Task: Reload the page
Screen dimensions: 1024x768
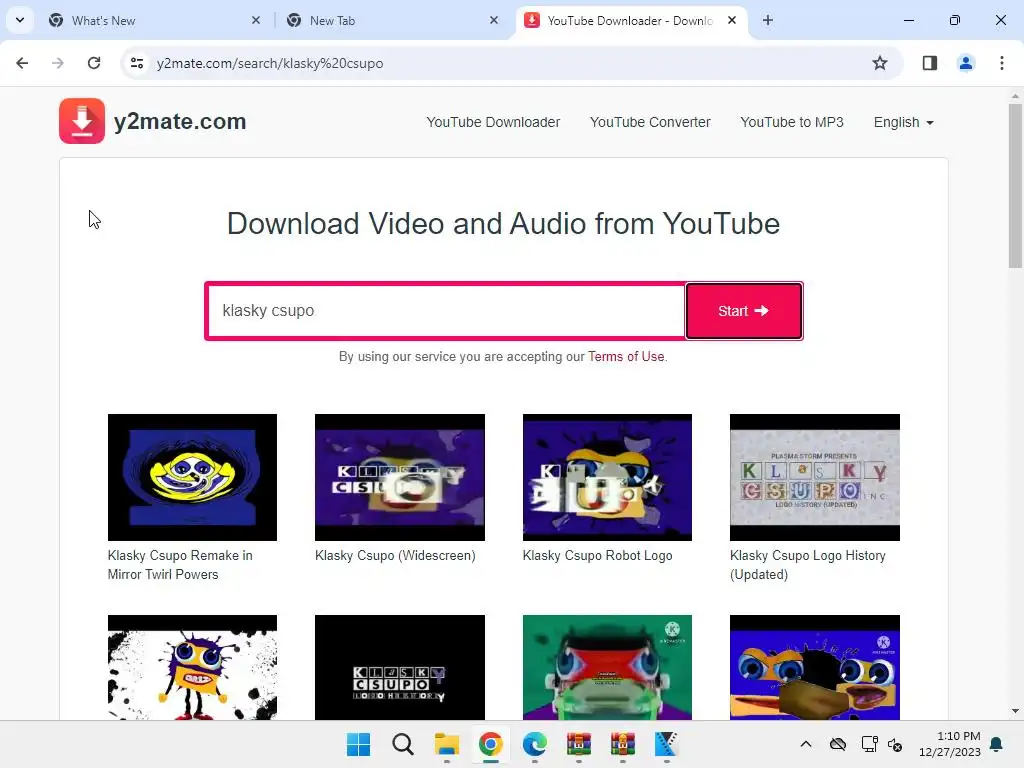Action: [94, 63]
